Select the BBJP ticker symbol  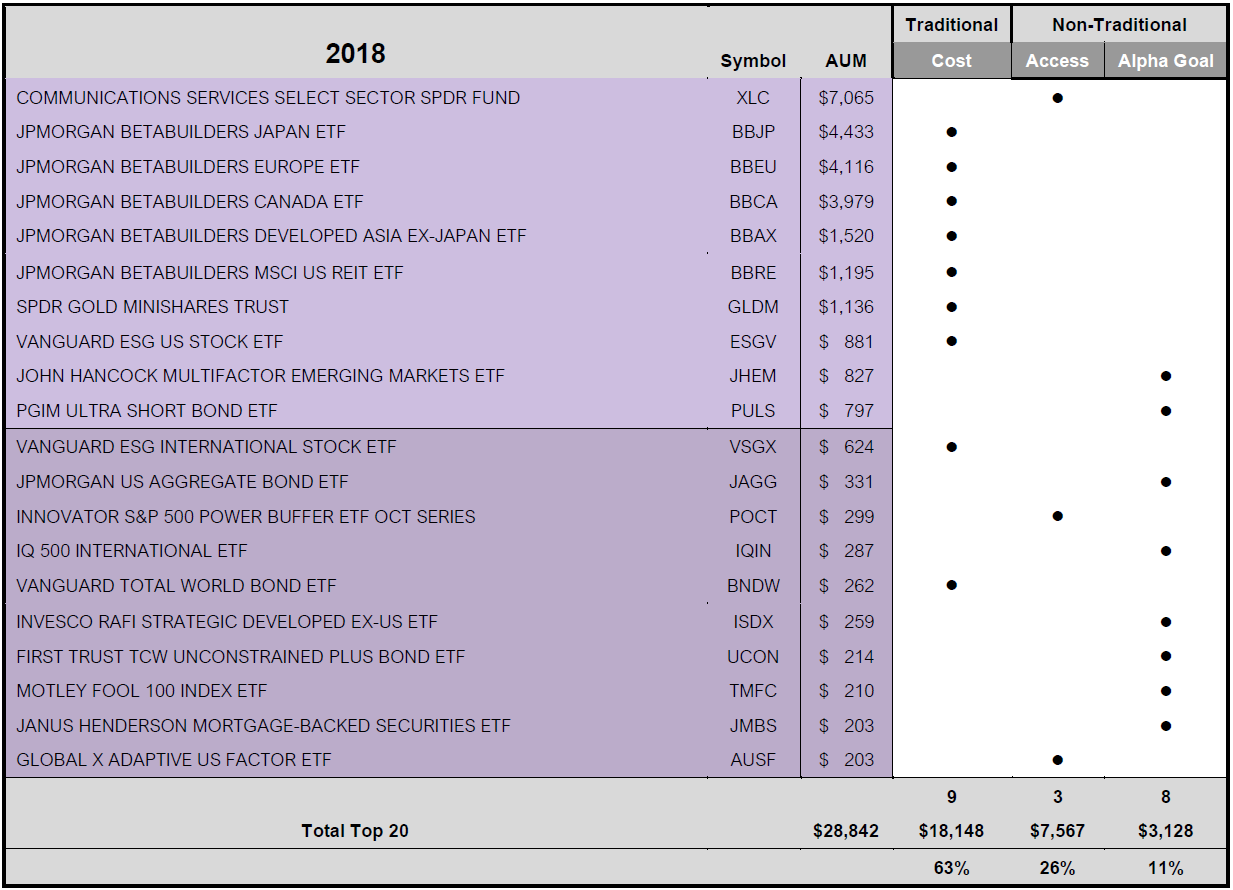coord(753,132)
